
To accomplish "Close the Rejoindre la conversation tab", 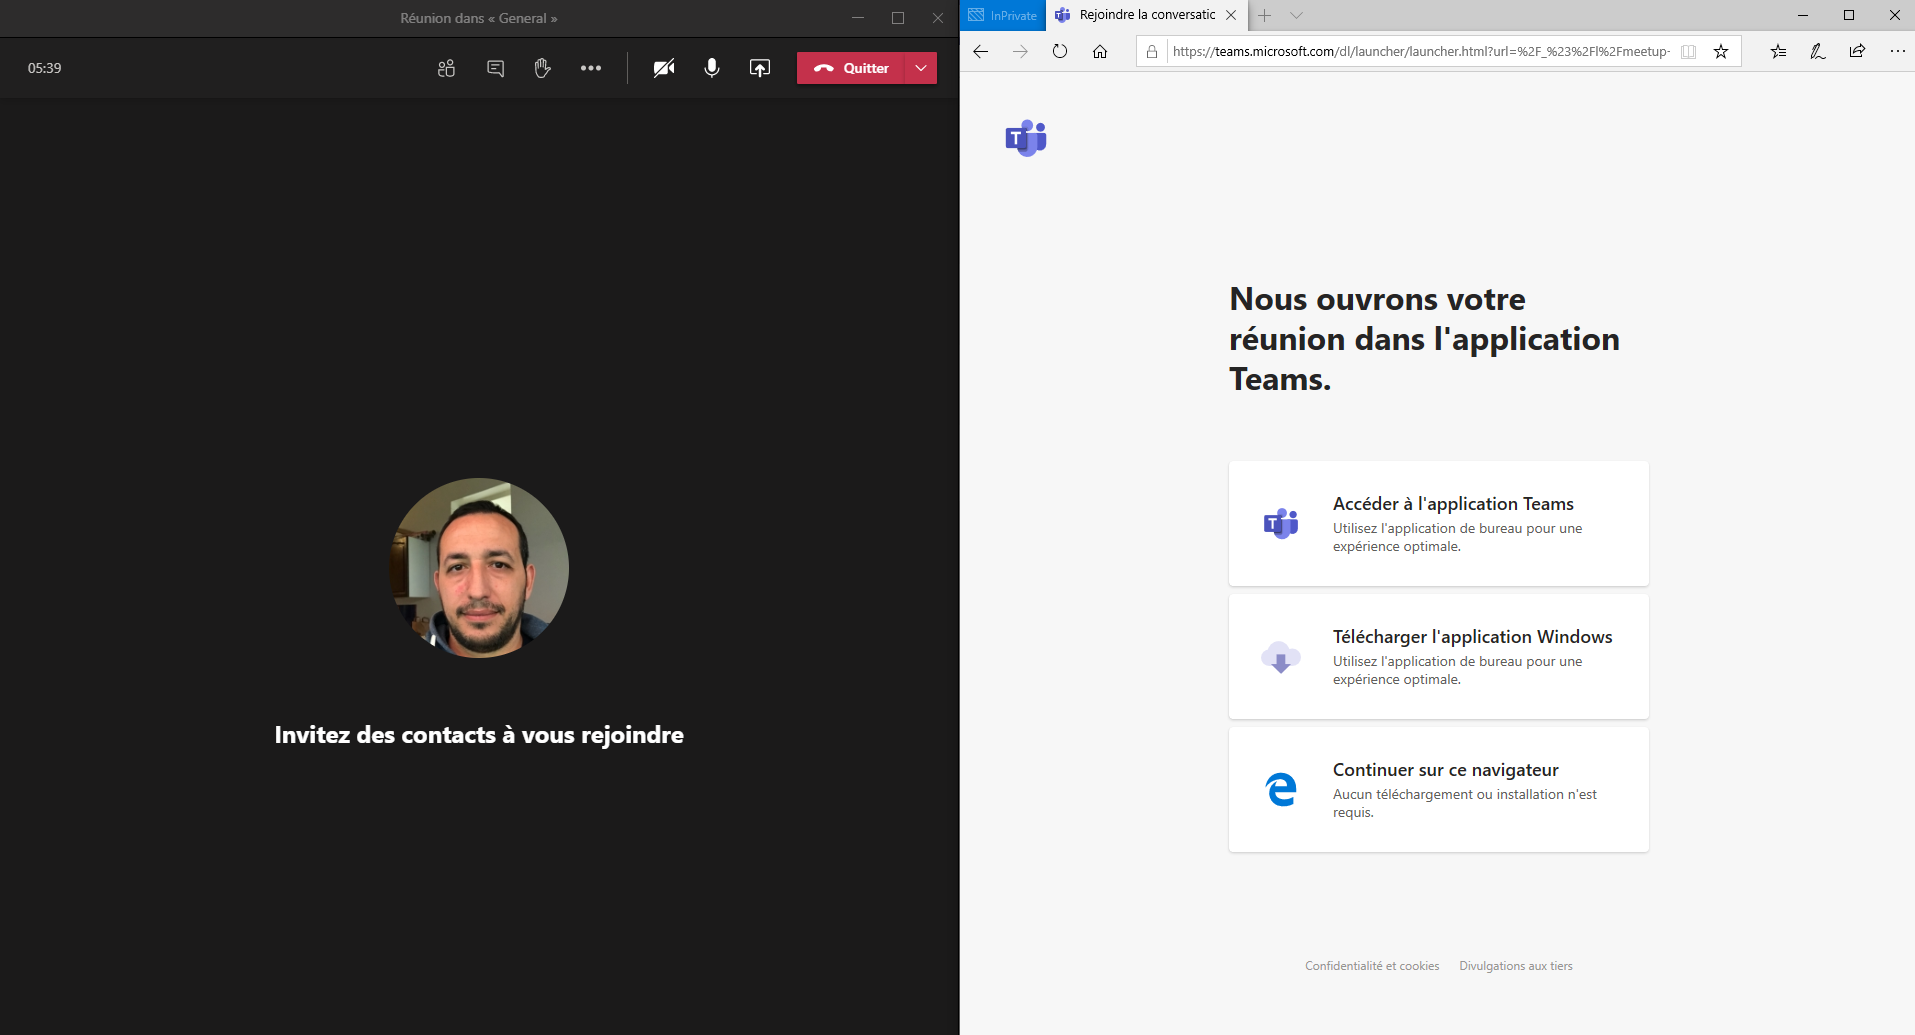I will click(x=1231, y=15).
